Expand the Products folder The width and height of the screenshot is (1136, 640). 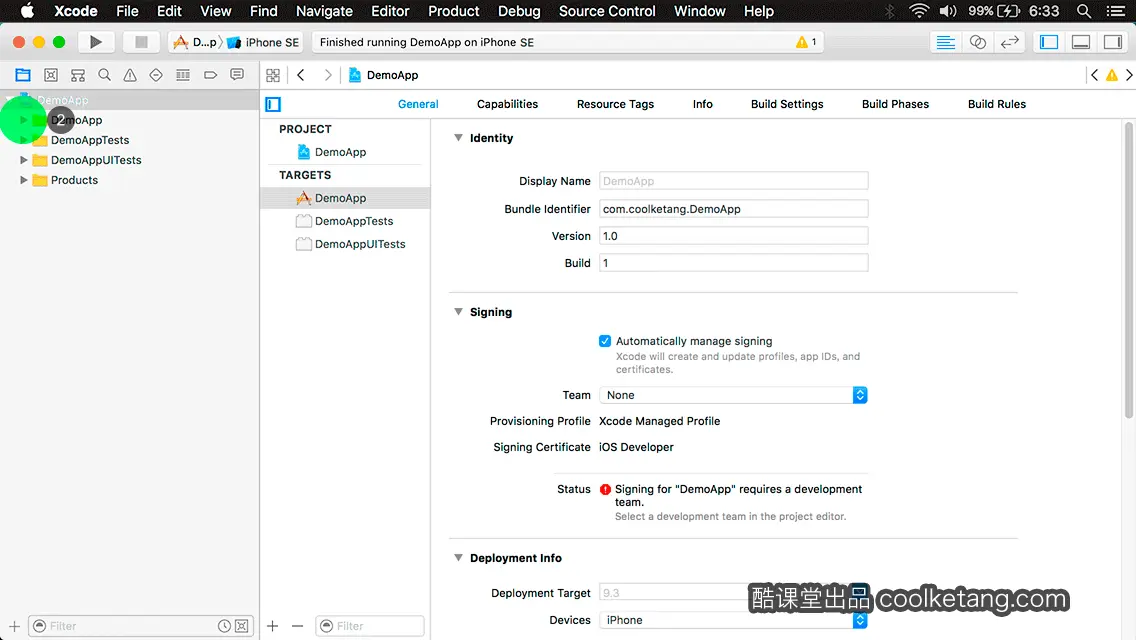23,180
